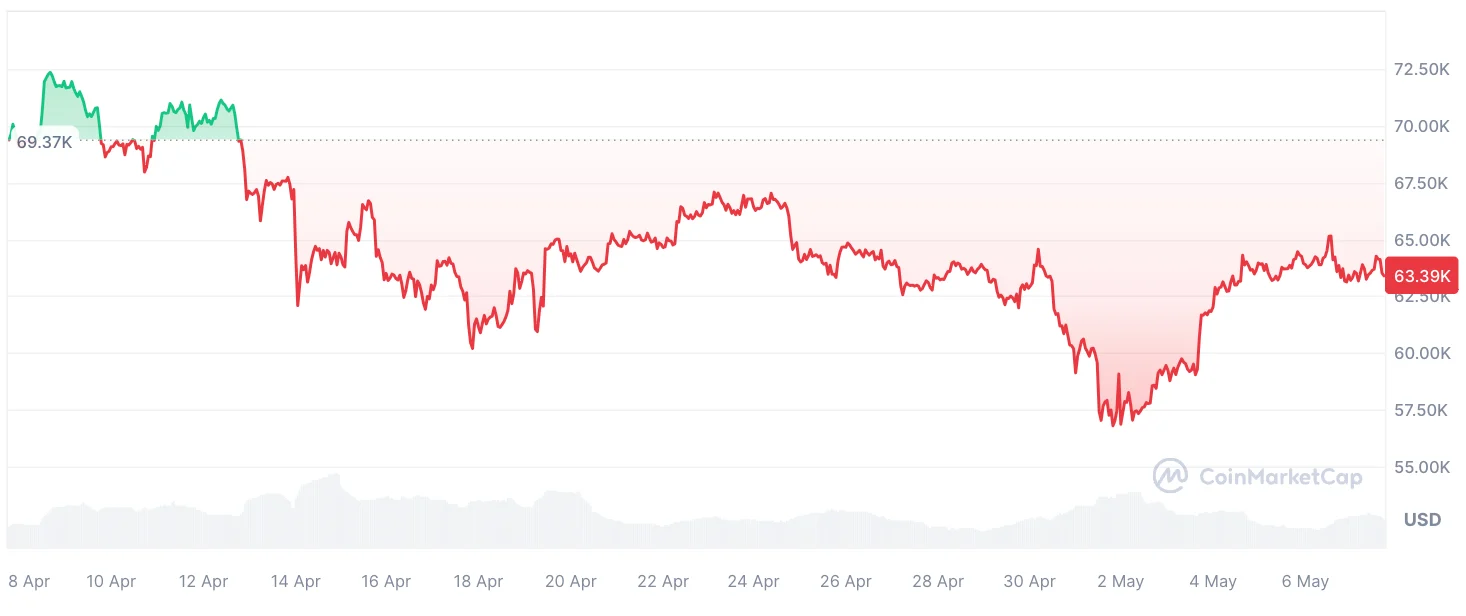
Task: Click the 60.00K price axis label
Action: 1421,353
